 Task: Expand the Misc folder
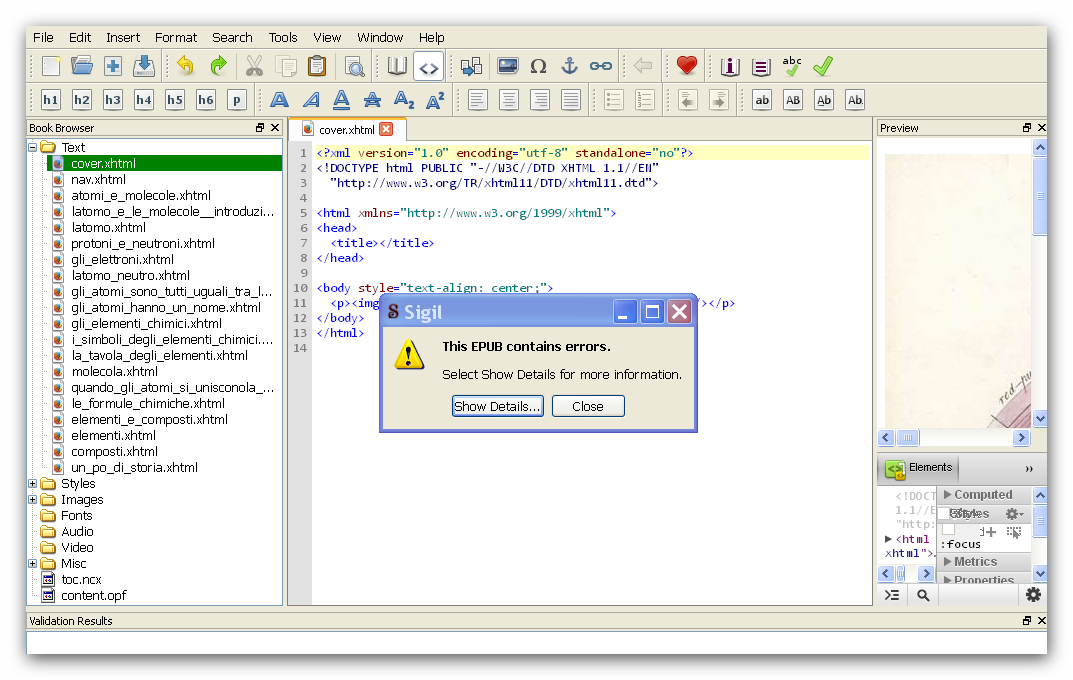pos(32,564)
